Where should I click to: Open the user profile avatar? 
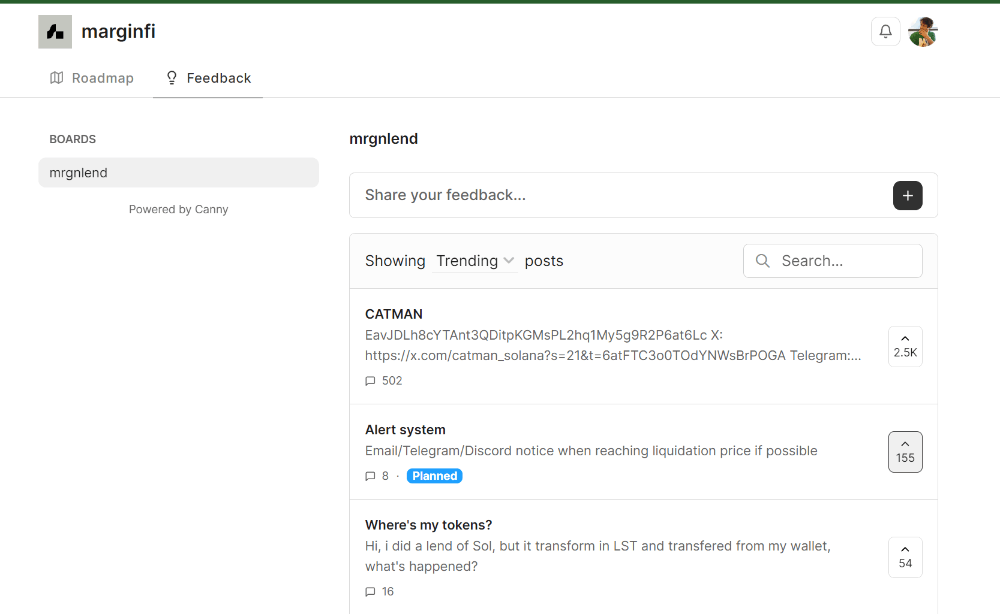click(x=923, y=32)
